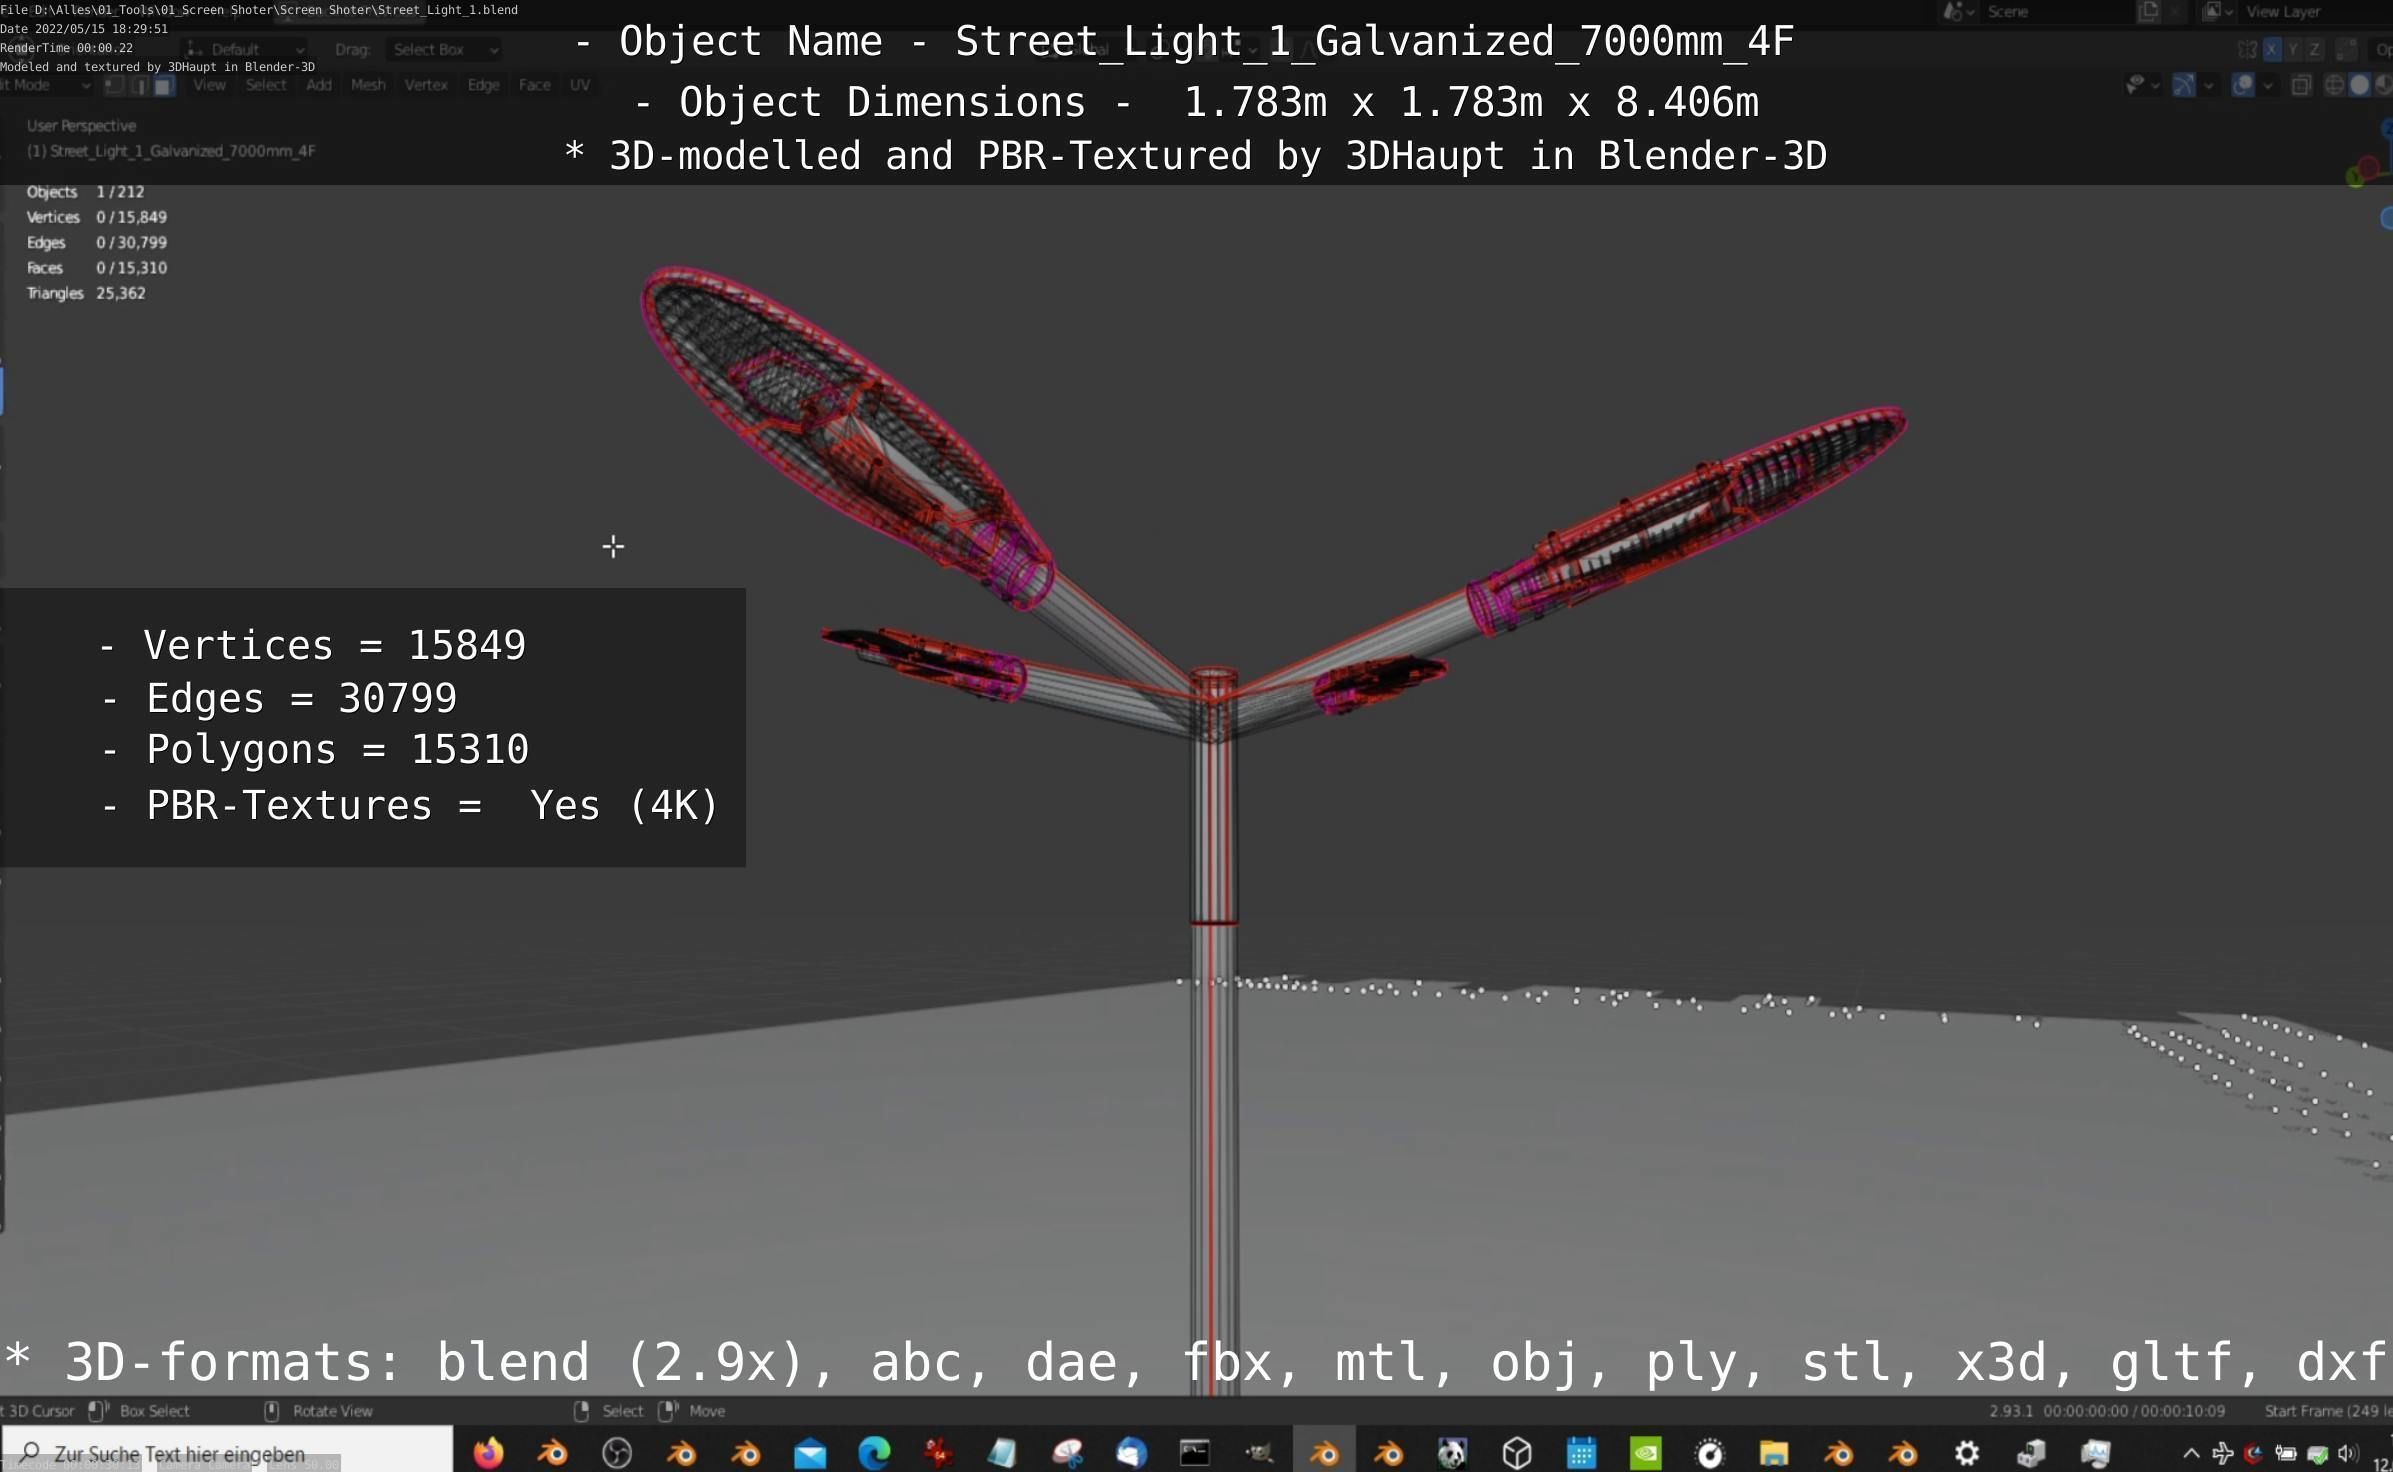The width and height of the screenshot is (2393, 1472).
Task: Open the Default orientation dropdown
Action: click(x=245, y=49)
